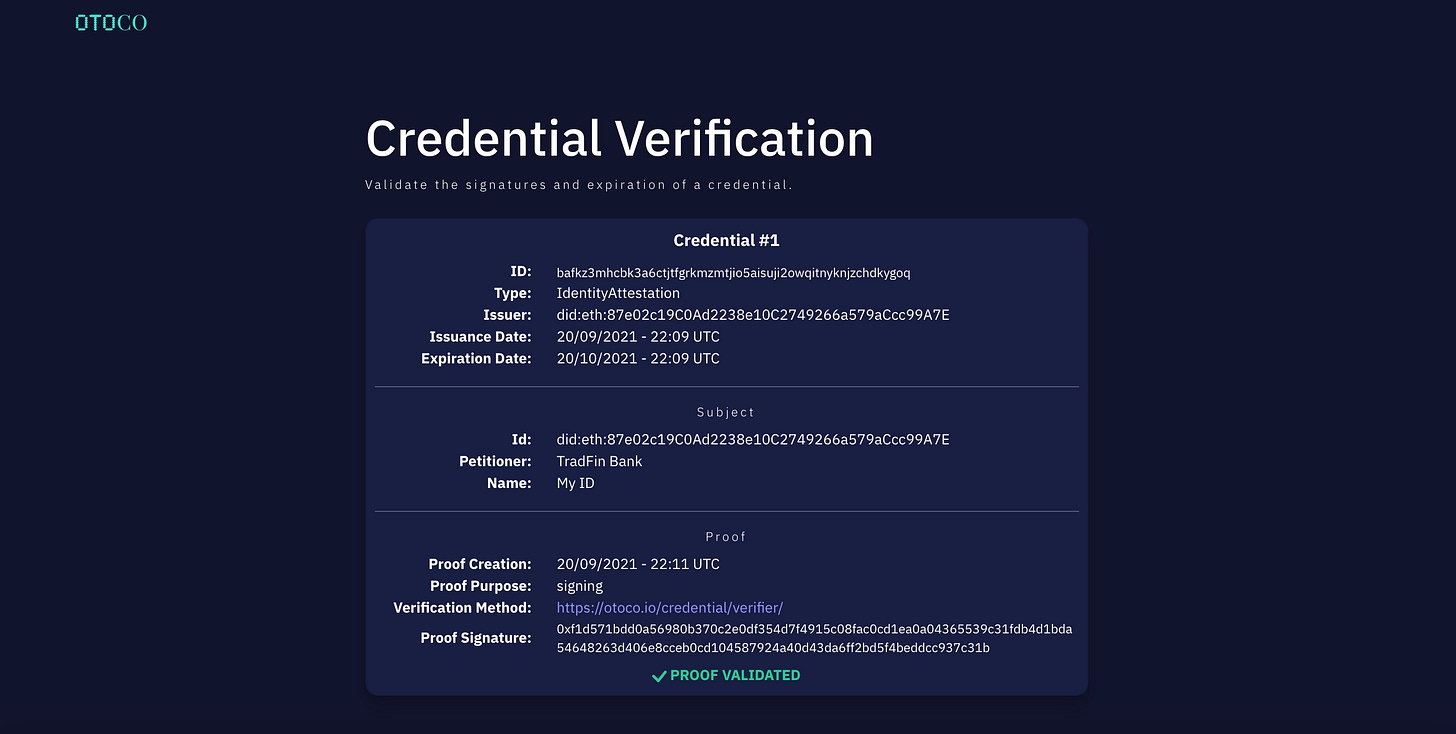Click the Expiration Date value

(x=638, y=359)
